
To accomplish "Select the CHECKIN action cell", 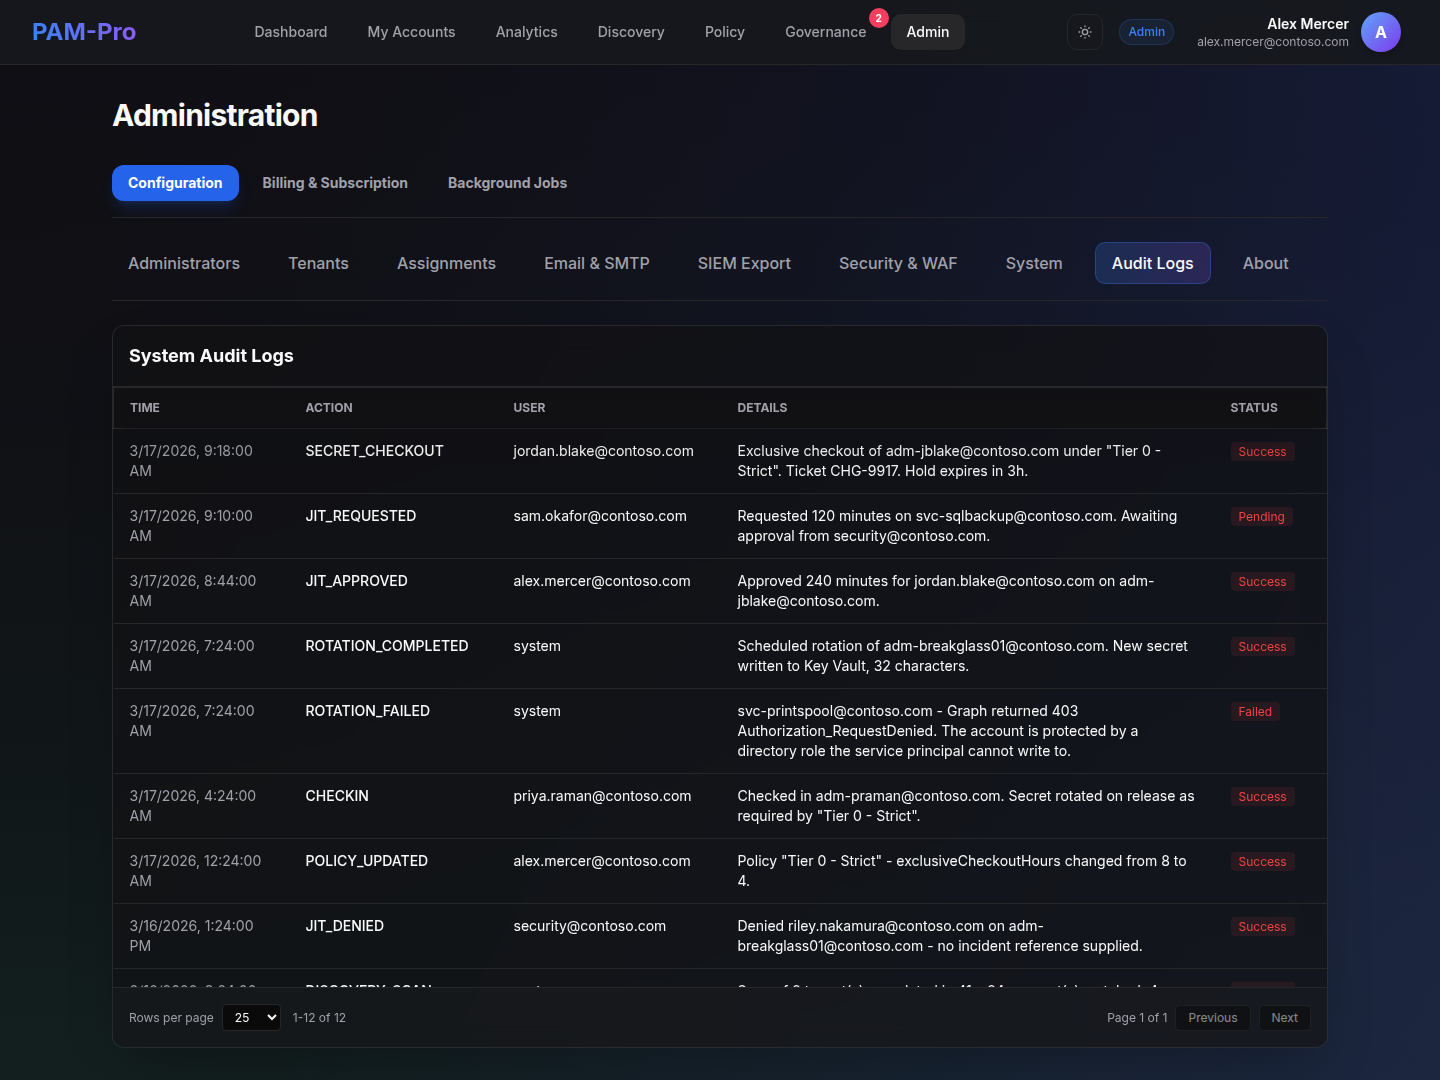I will click(x=337, y=796).
